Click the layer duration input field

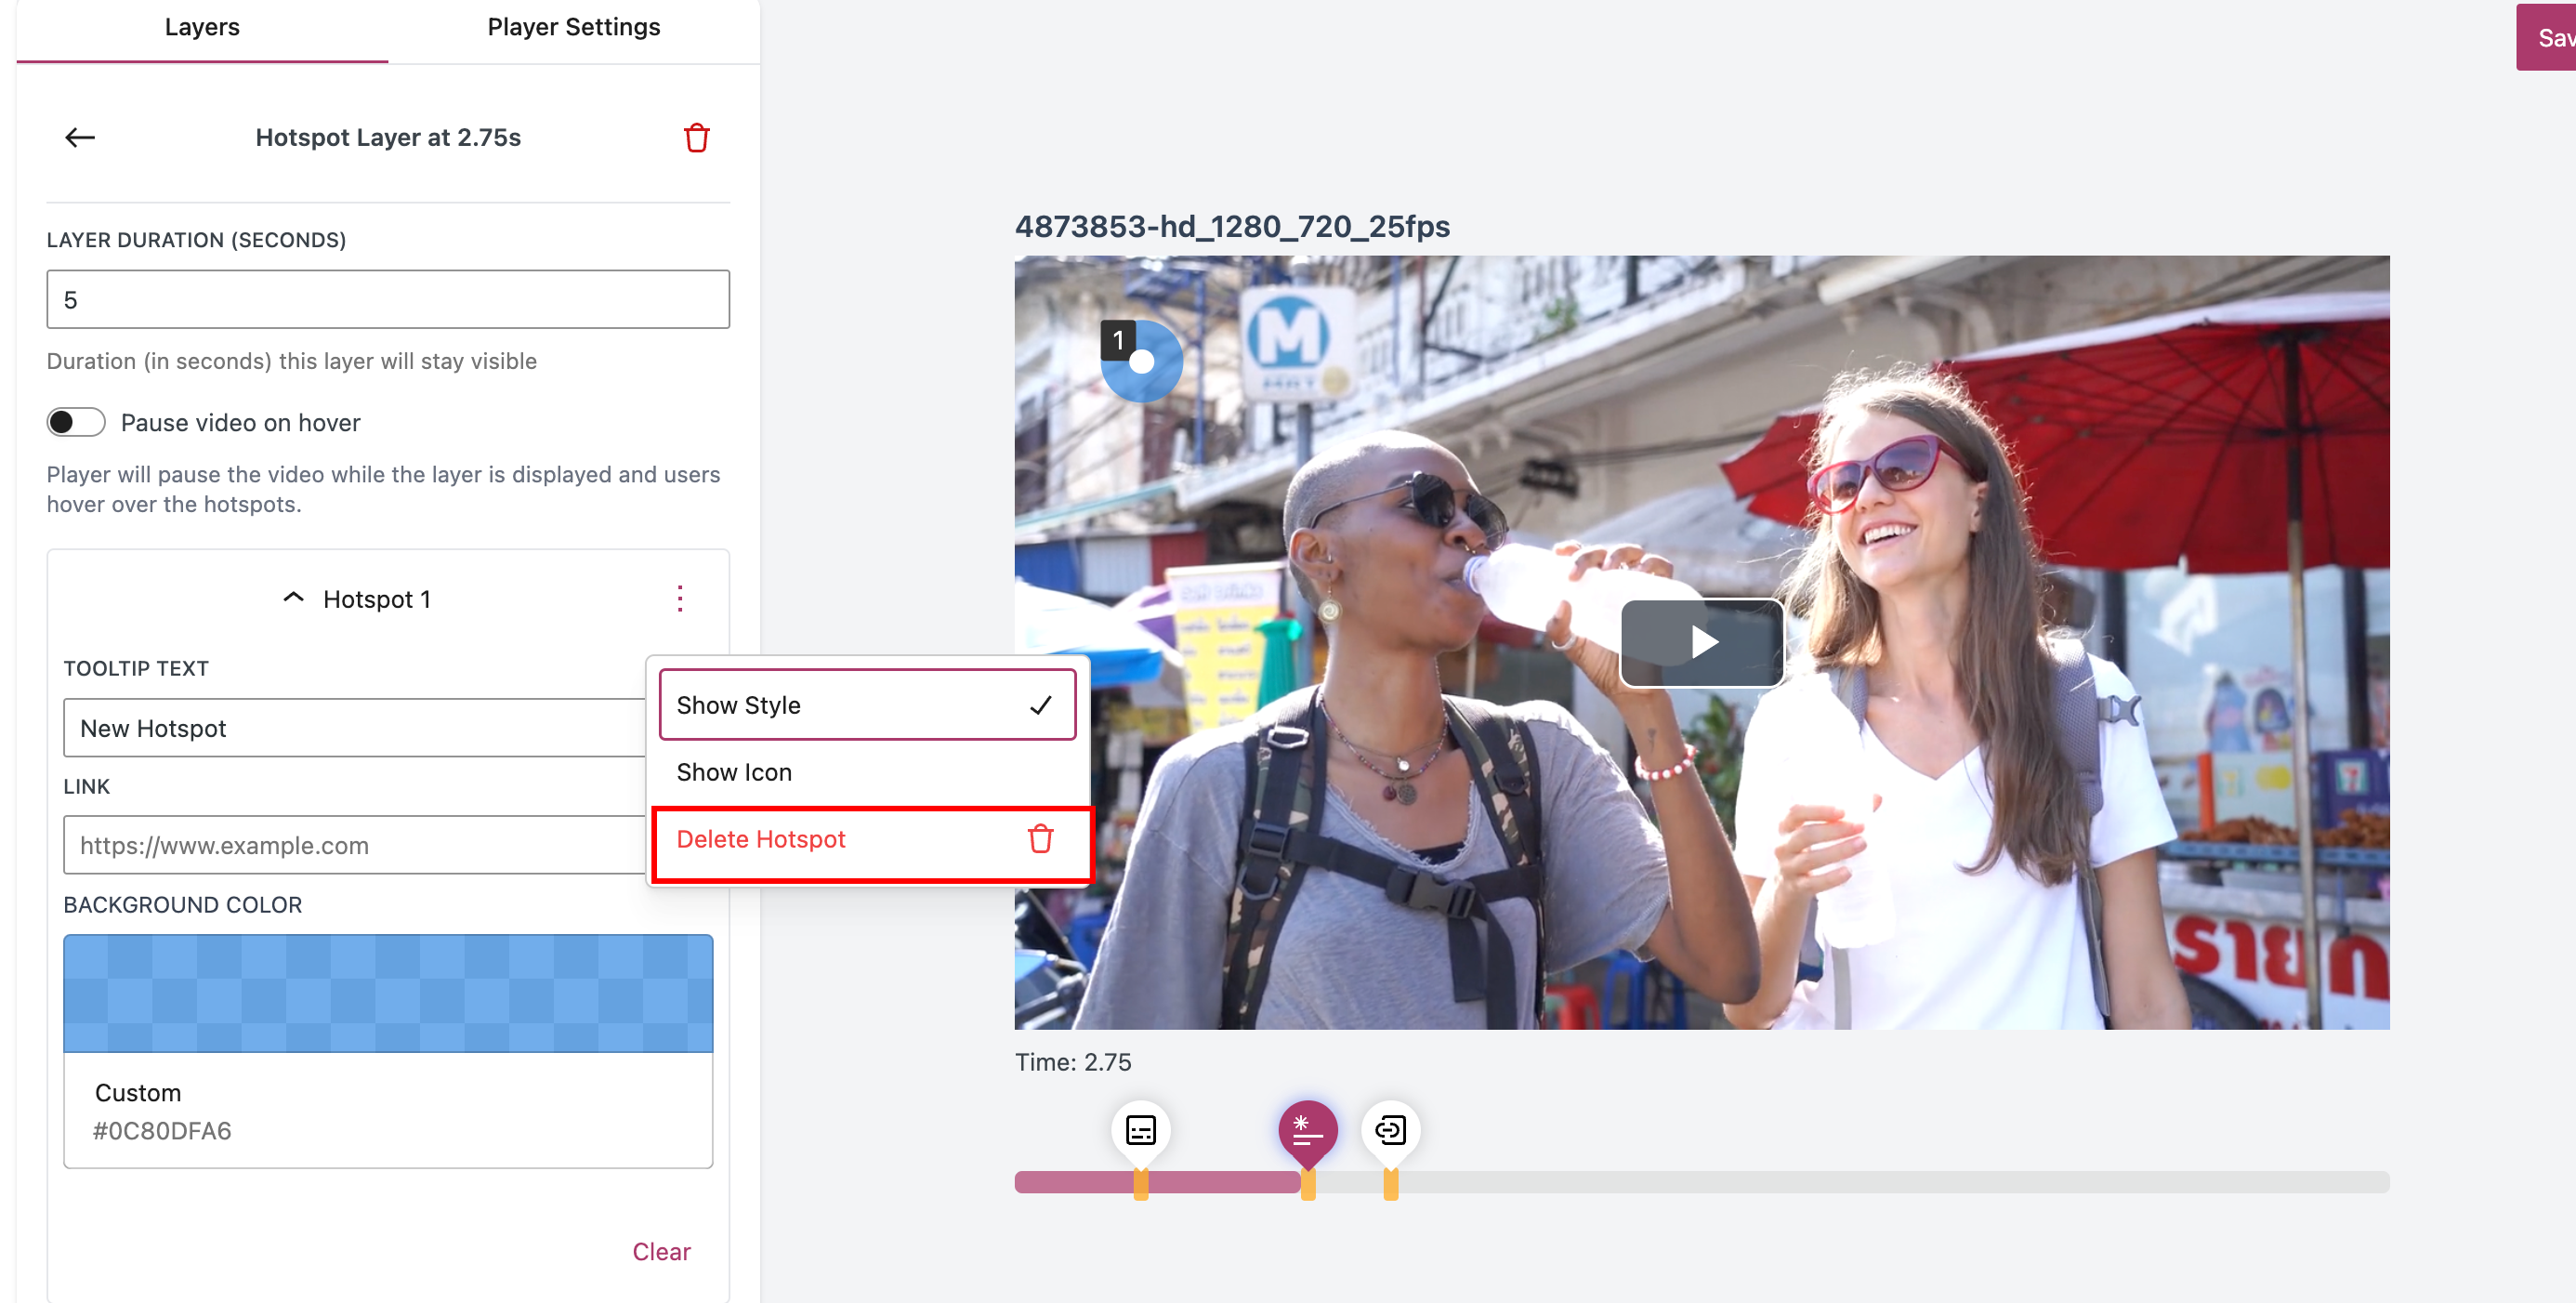point(388,300)
